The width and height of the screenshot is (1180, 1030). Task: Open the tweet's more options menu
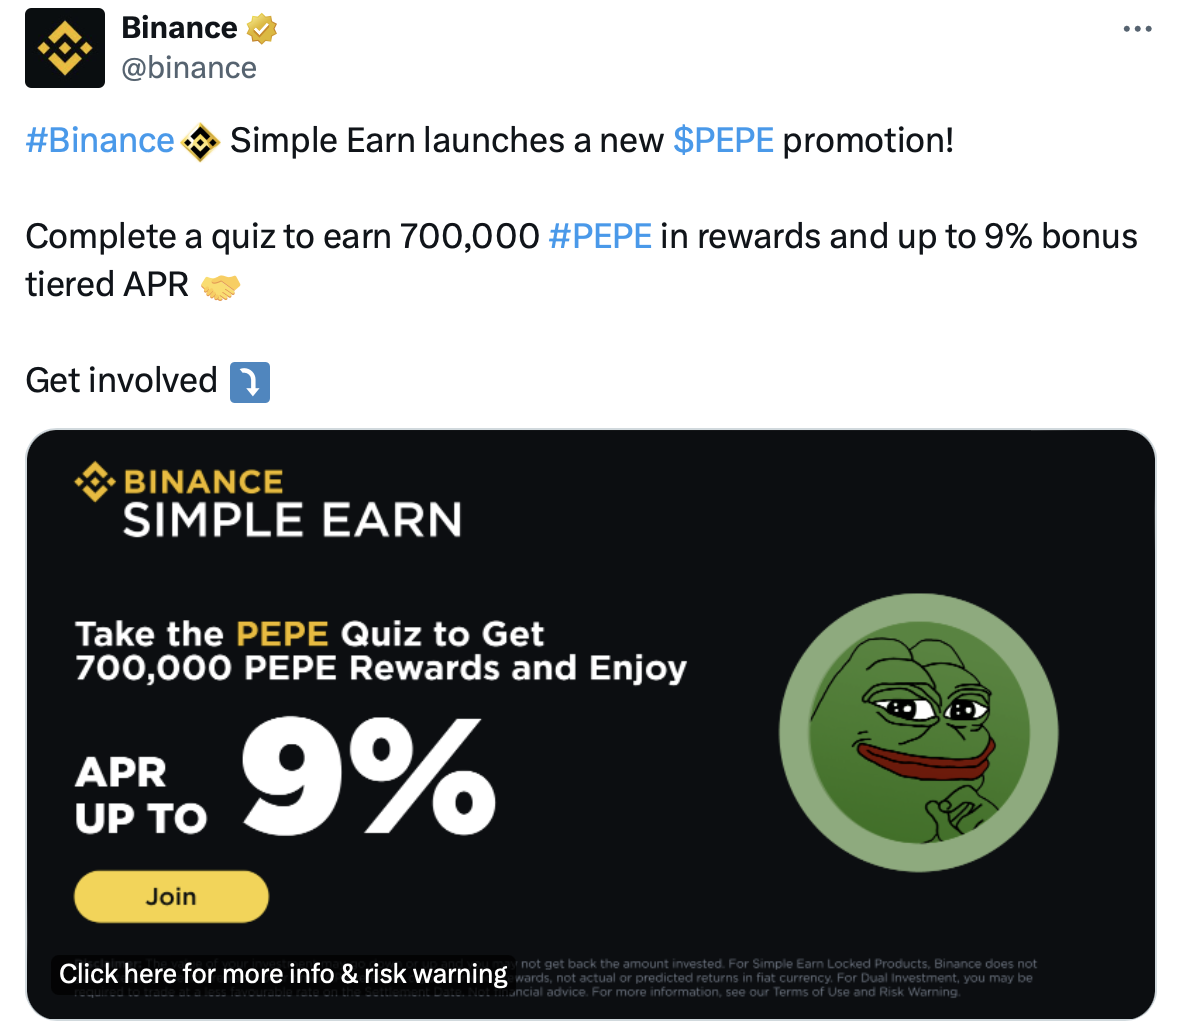[1137, 29]
